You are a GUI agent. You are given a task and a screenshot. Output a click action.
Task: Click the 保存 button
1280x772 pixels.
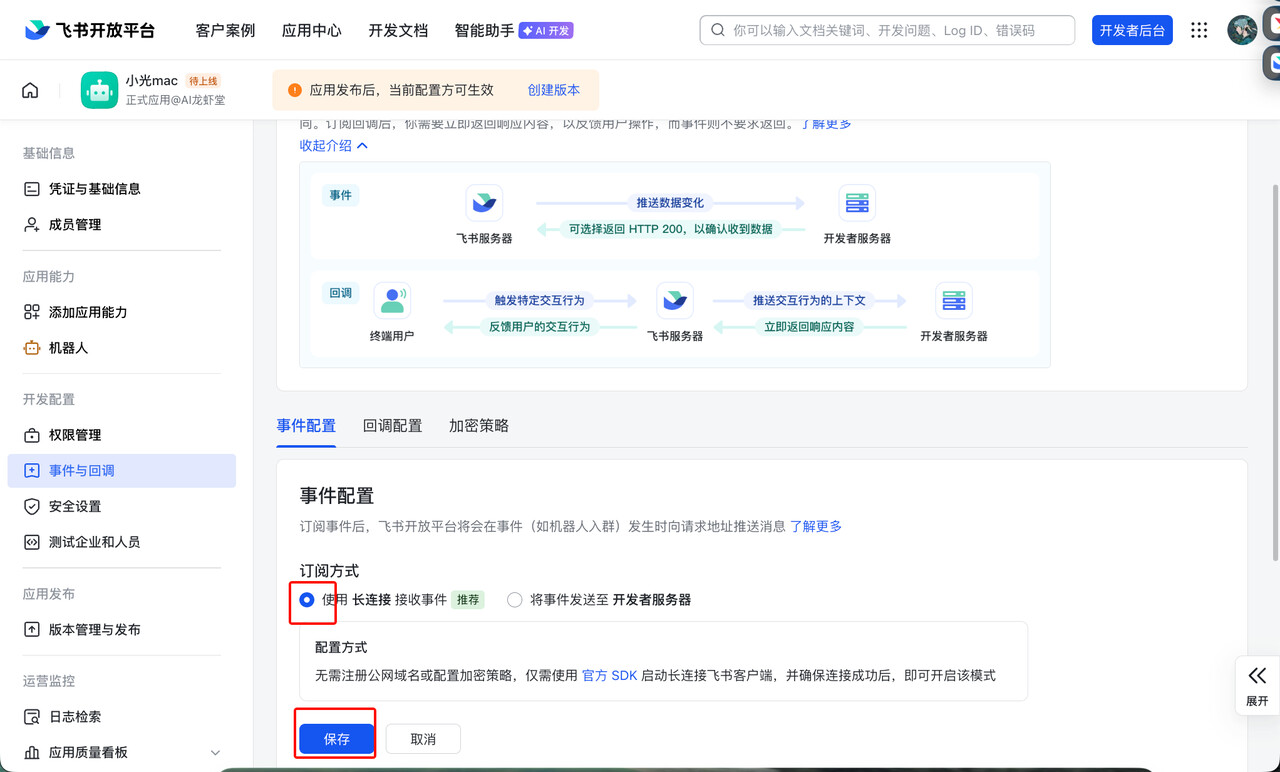pos(337,739)
